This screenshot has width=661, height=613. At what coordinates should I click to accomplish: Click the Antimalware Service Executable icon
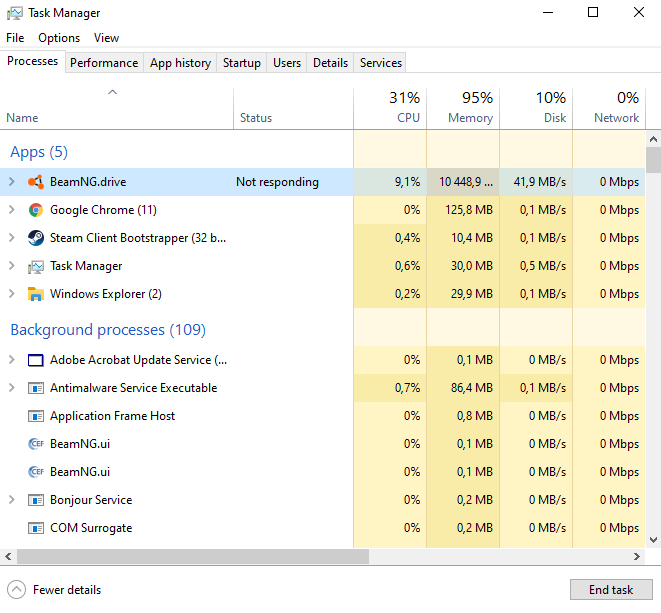tap(36, 388)
